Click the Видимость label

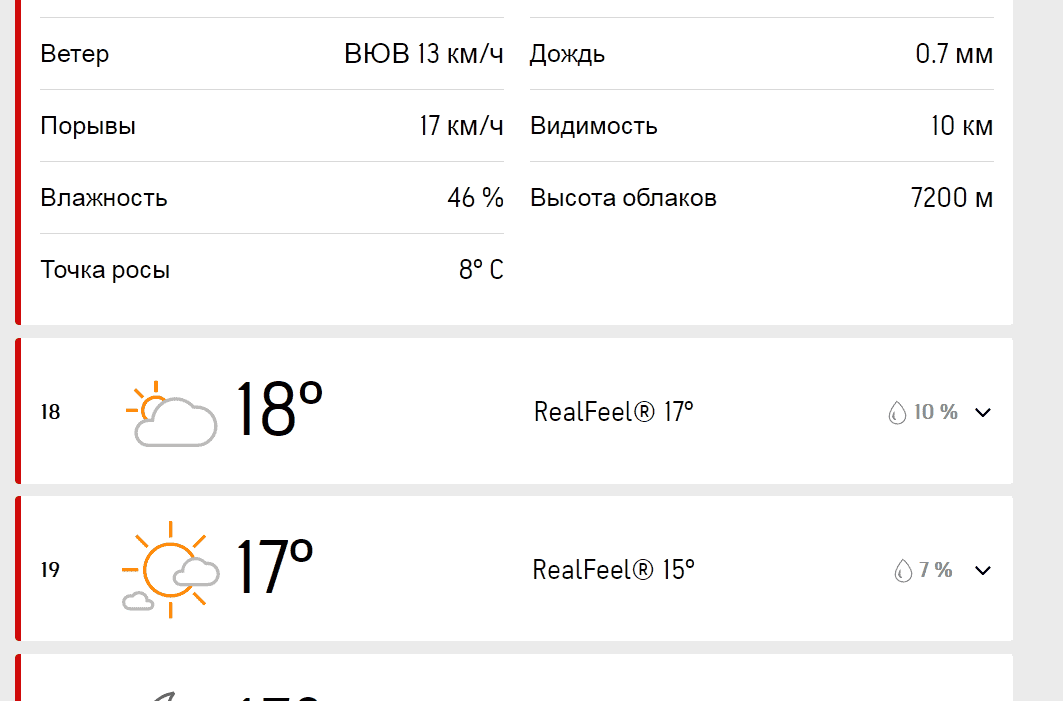tap(594, 126)
